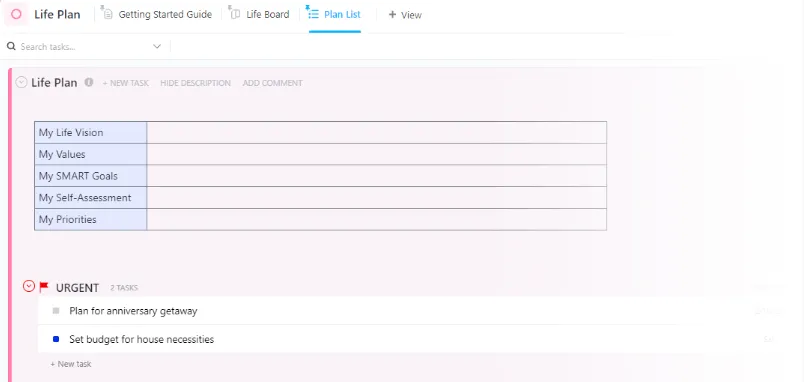804x382 pixels.
Task: Click the plus icon to add View
Action: (392, 15)
